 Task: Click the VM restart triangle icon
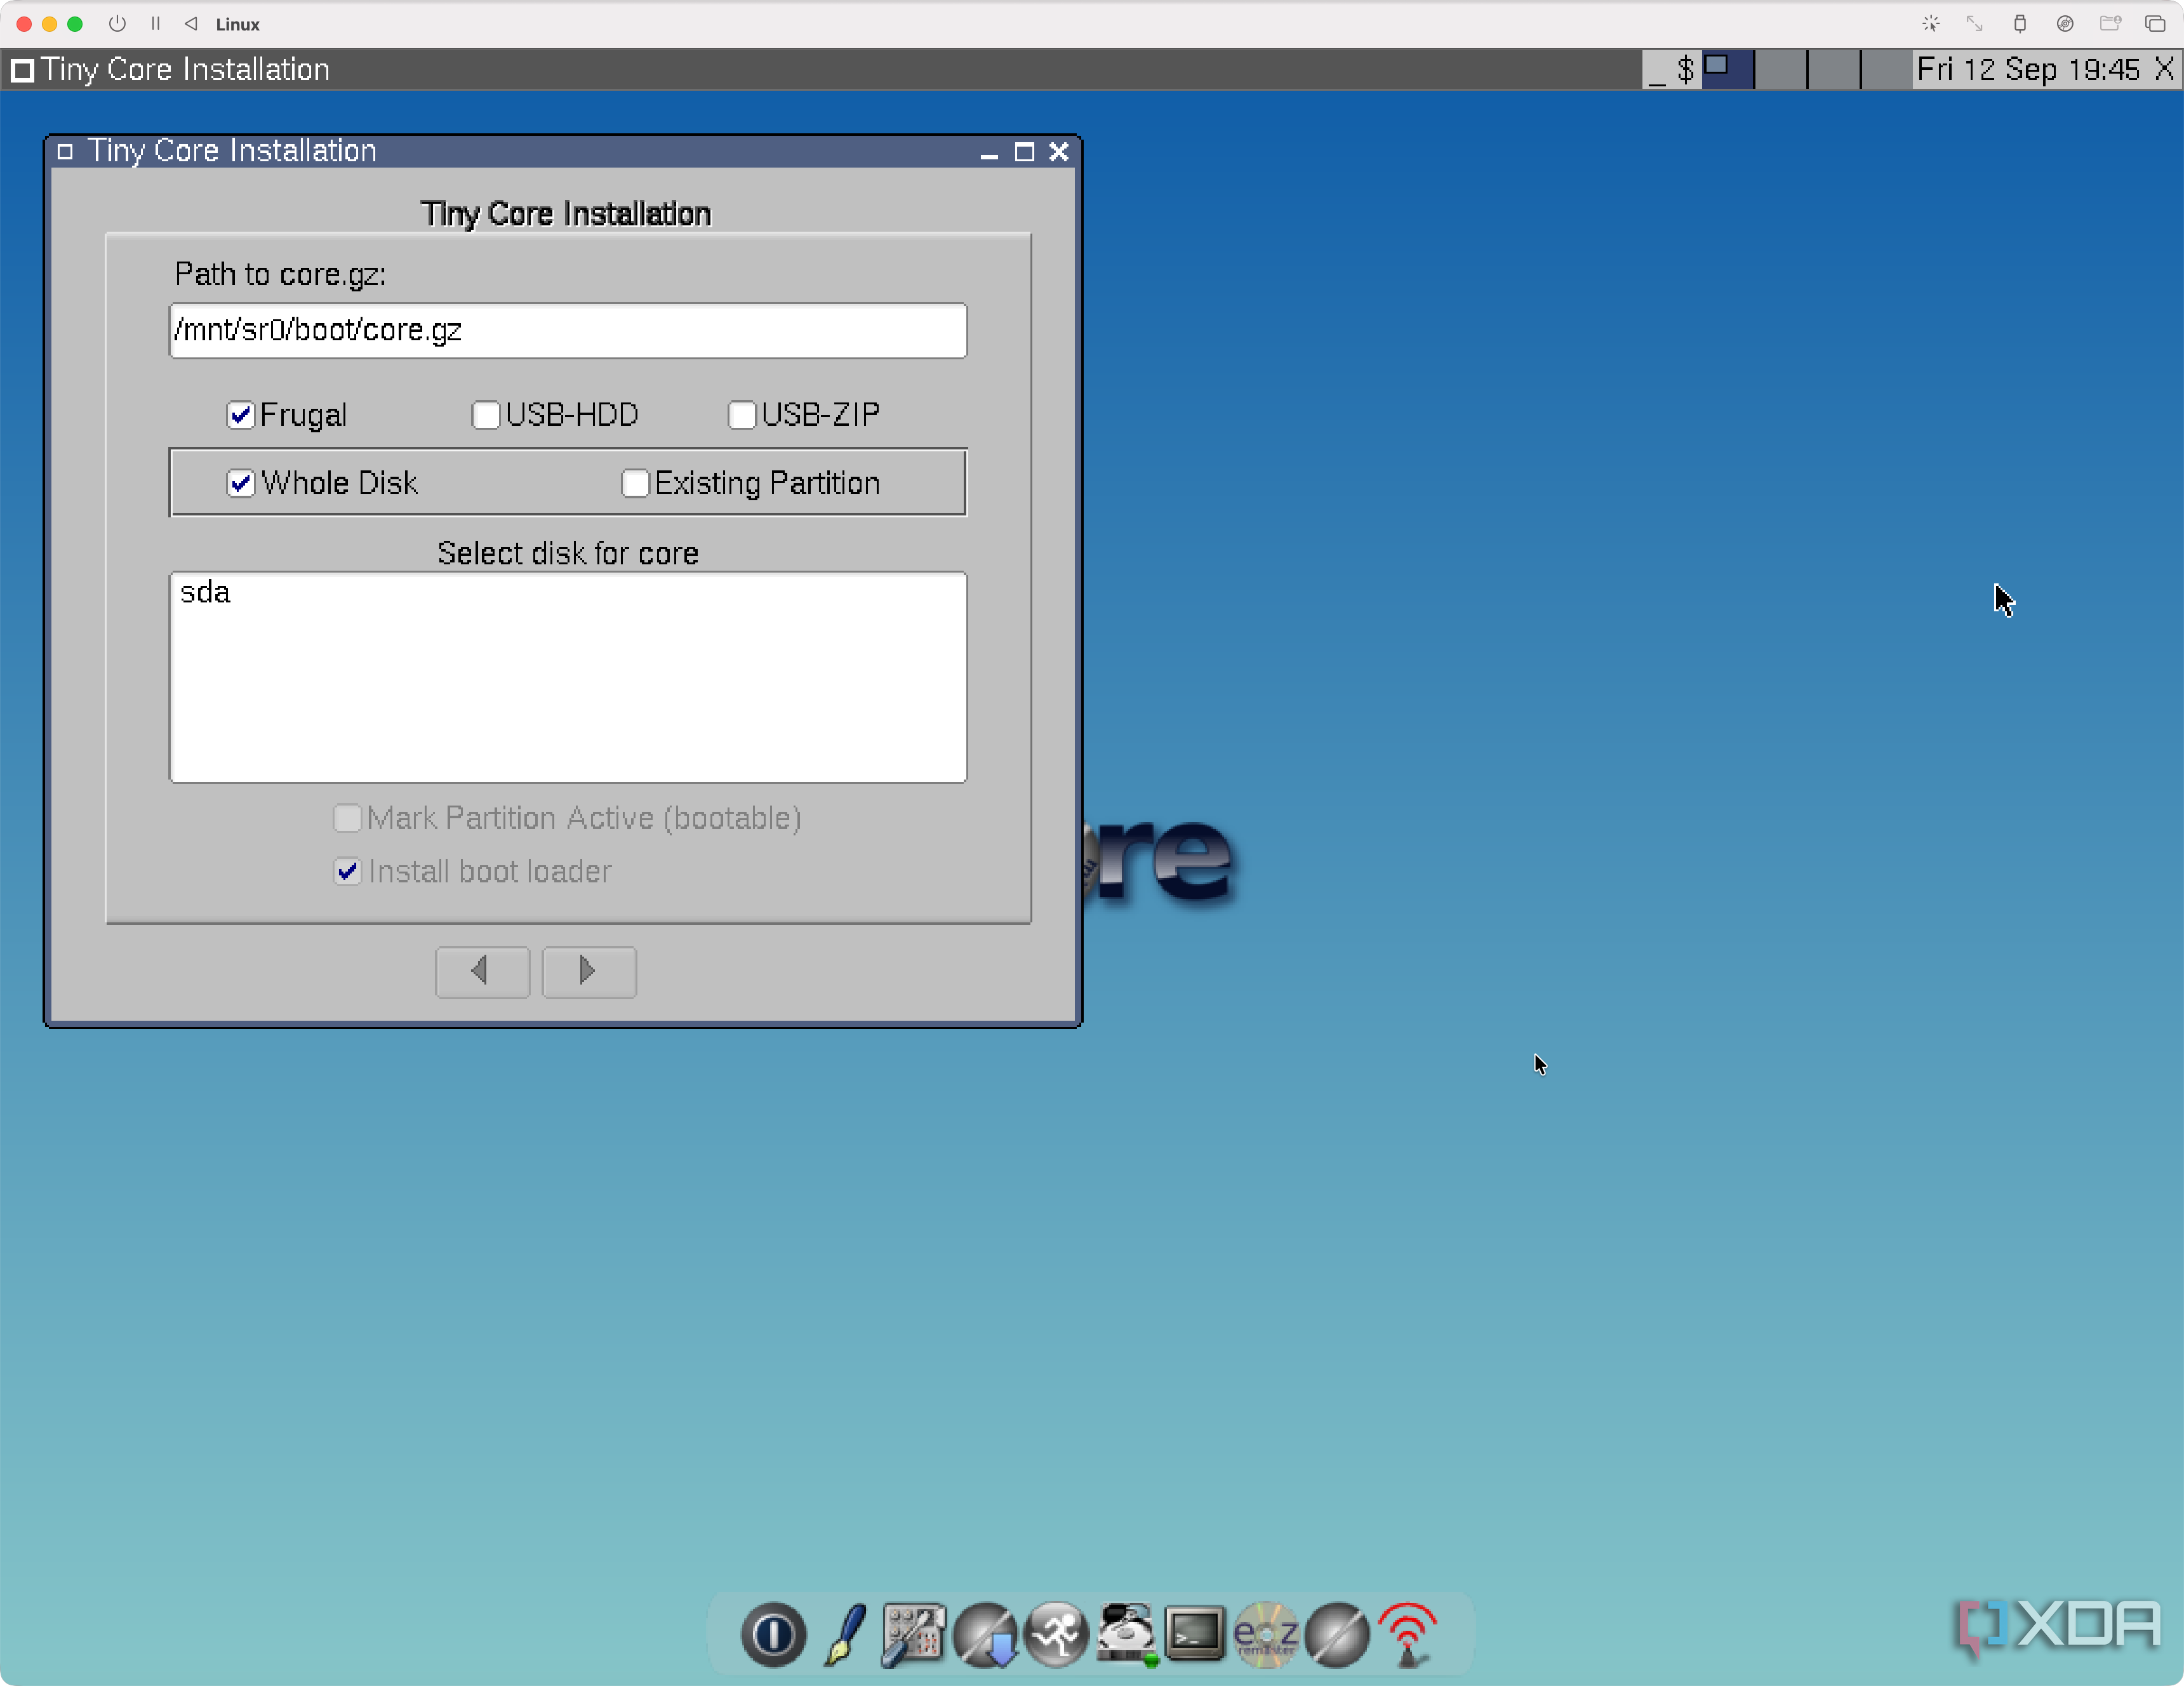pos(191,23)
